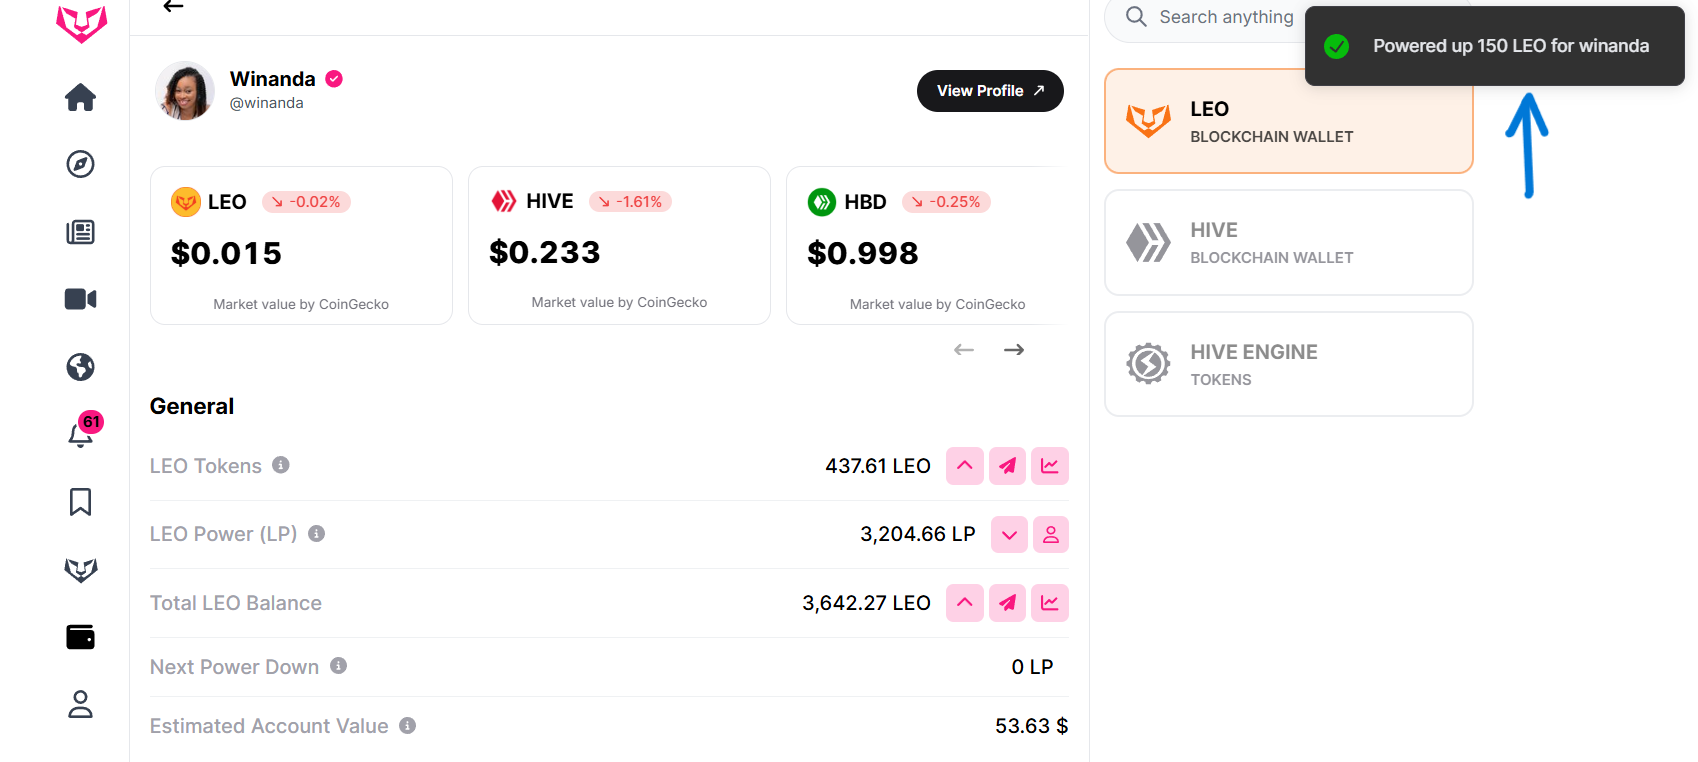
Task: Open the Bookmarks sidebar icon
Action: point(80,502)
